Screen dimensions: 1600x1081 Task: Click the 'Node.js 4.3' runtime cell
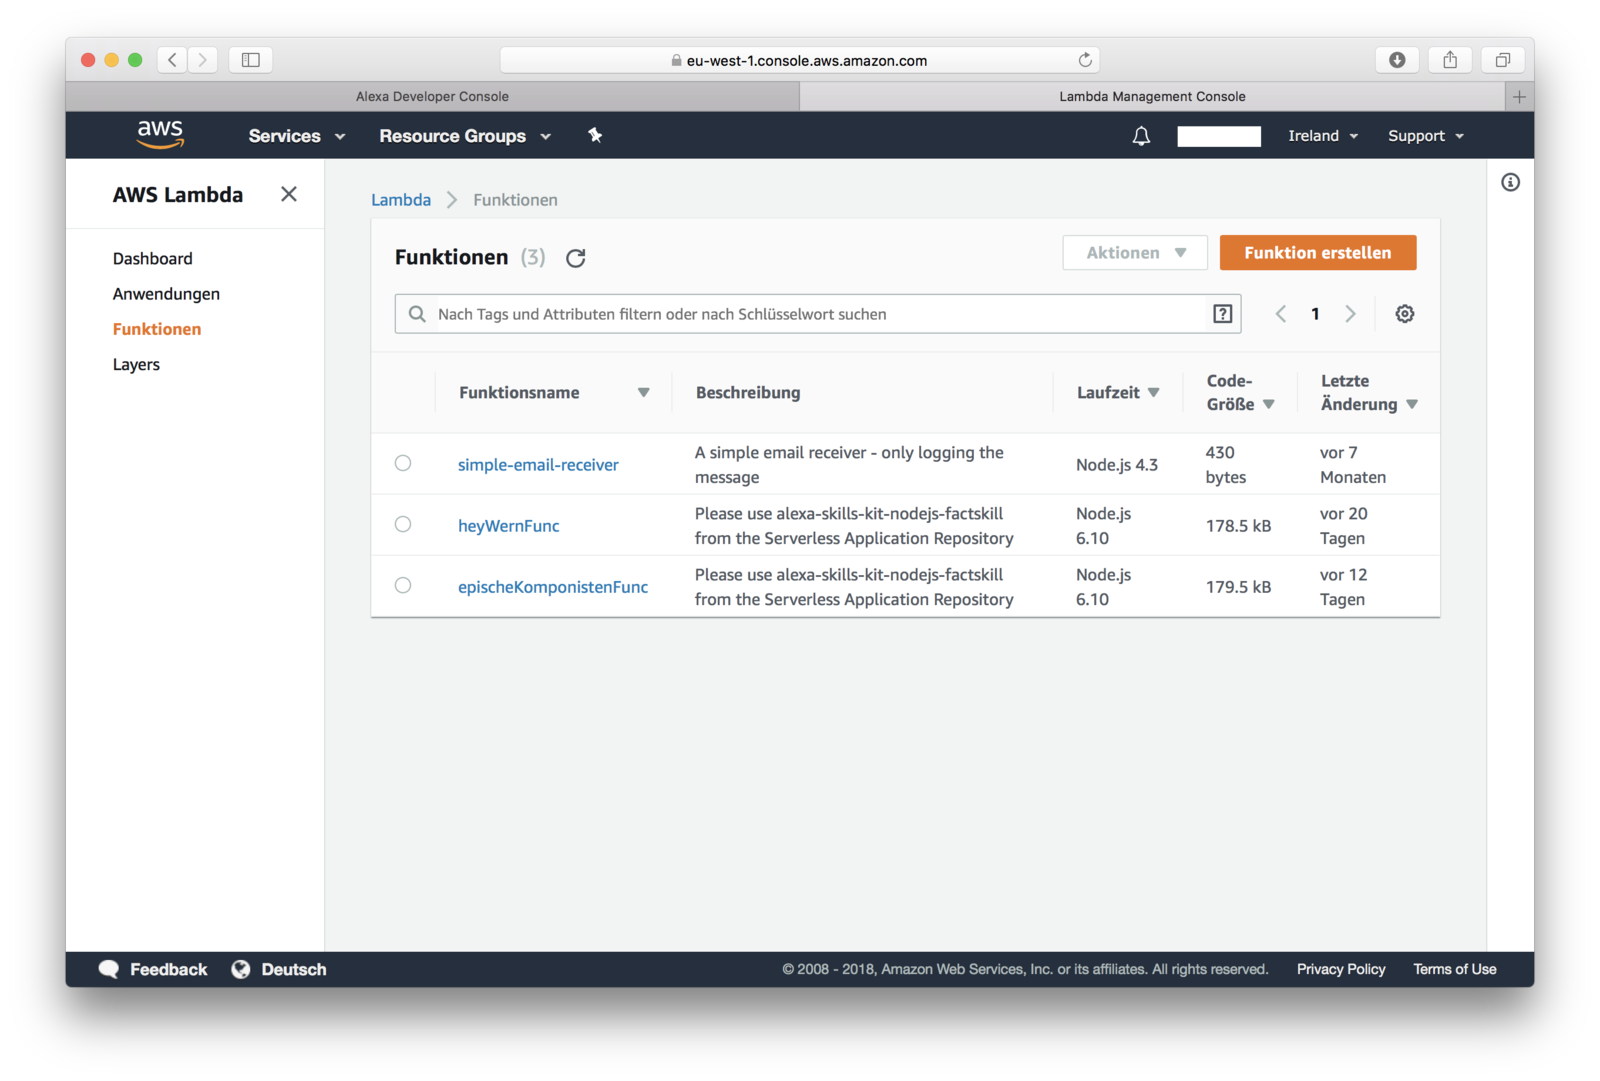(1117, 465)
